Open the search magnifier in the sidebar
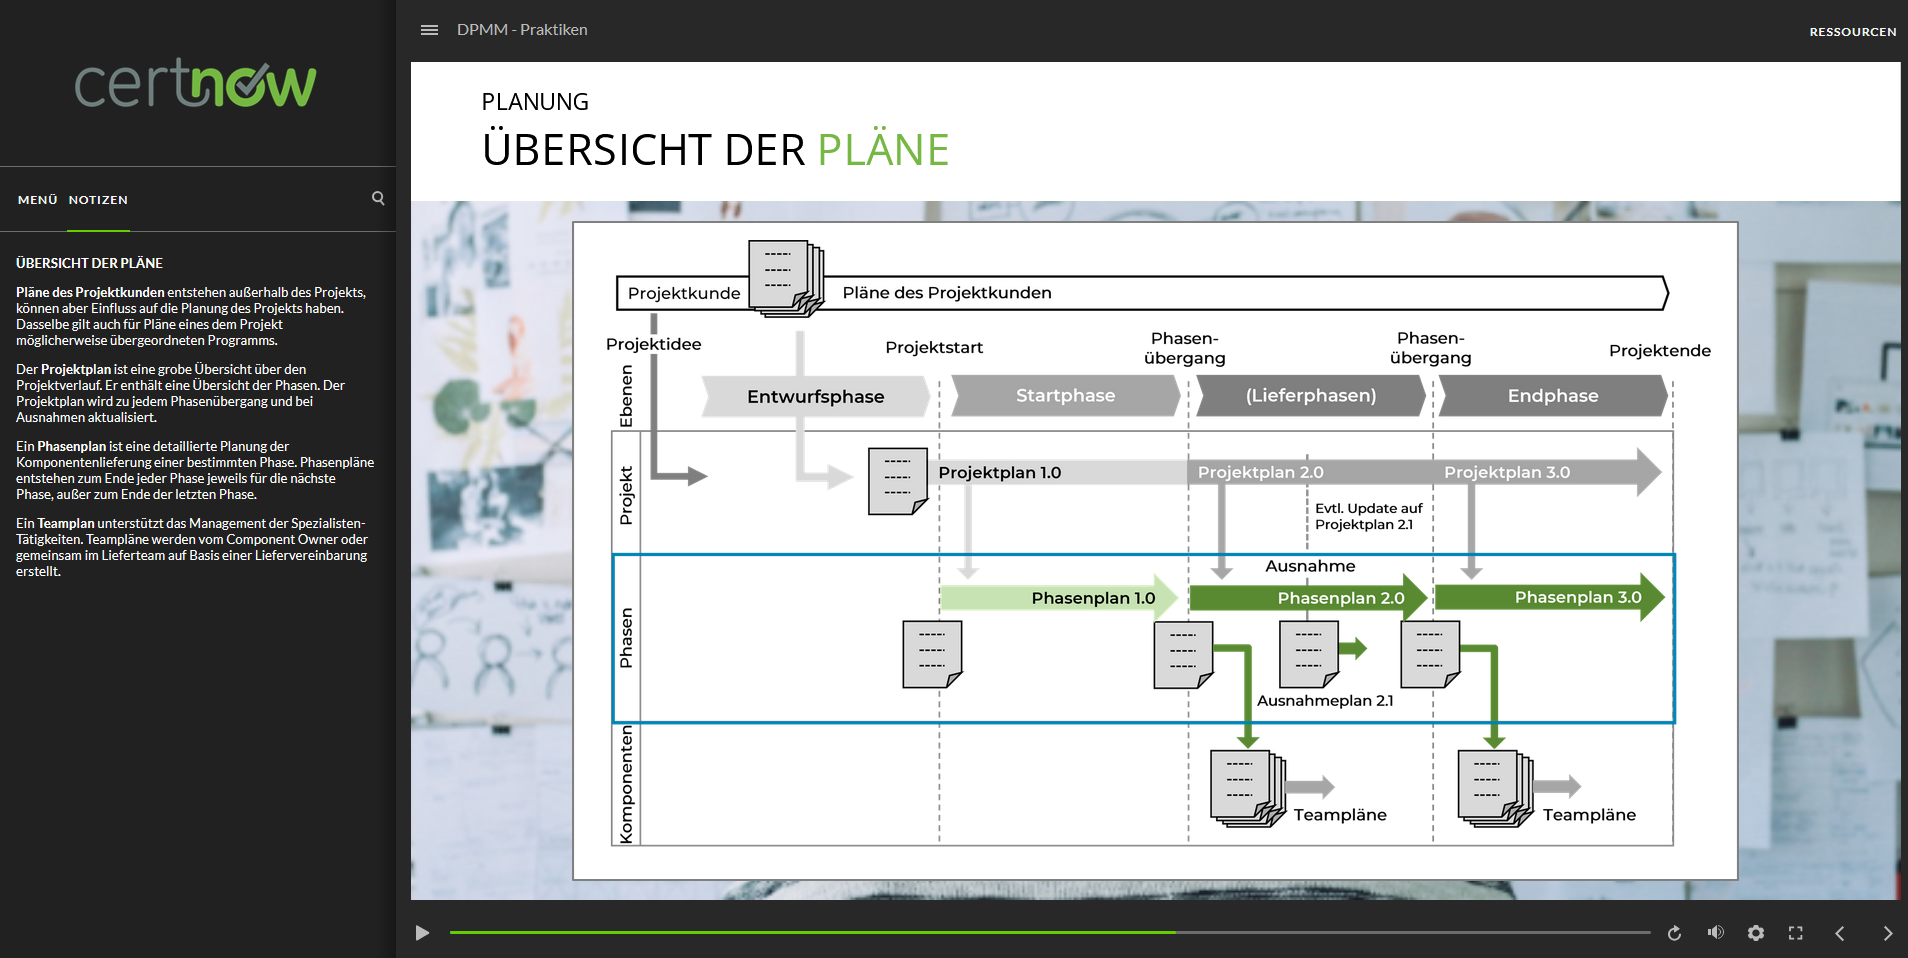Screen dimensions: 1908x958 pyautogui.click(x=378, y=198)
